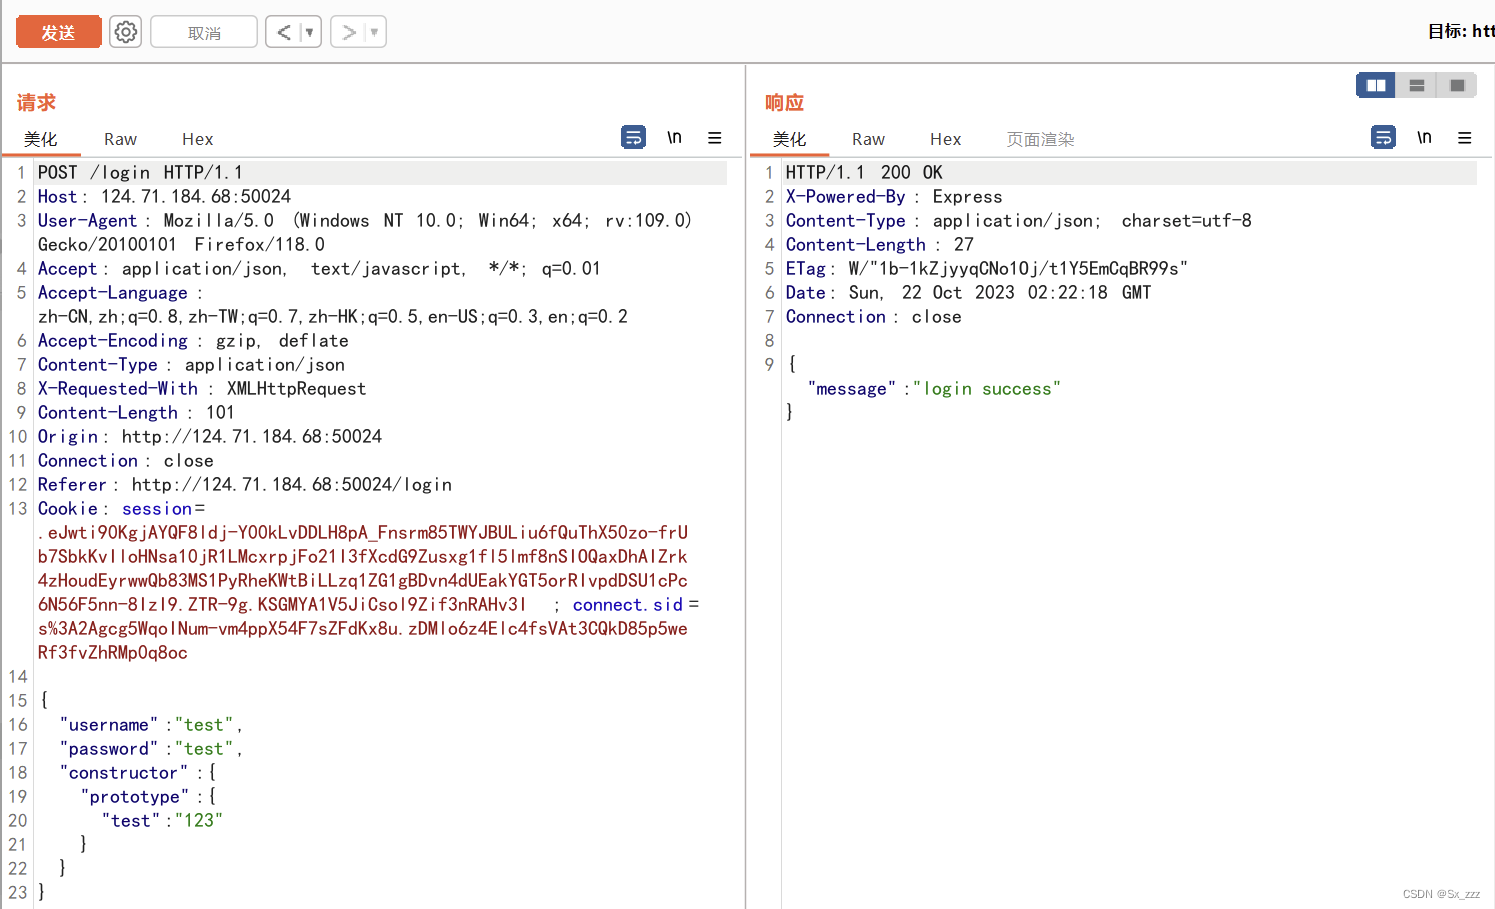Click the Cookie session parameter name
This screenshot has width=1495, height=909.
[157, 509]
